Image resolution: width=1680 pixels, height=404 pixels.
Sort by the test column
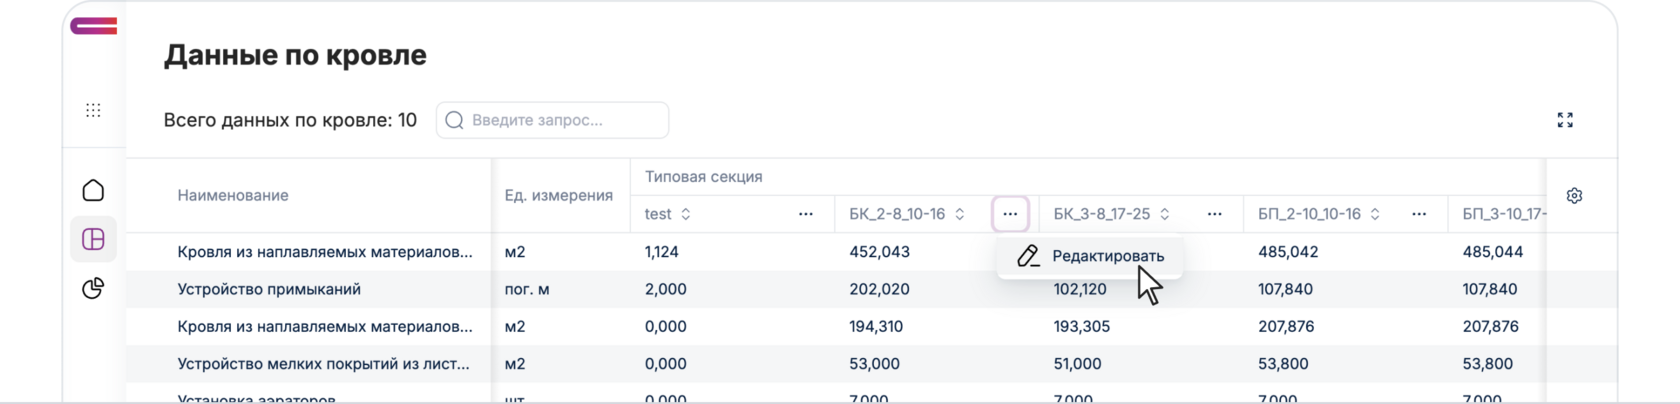686,214
